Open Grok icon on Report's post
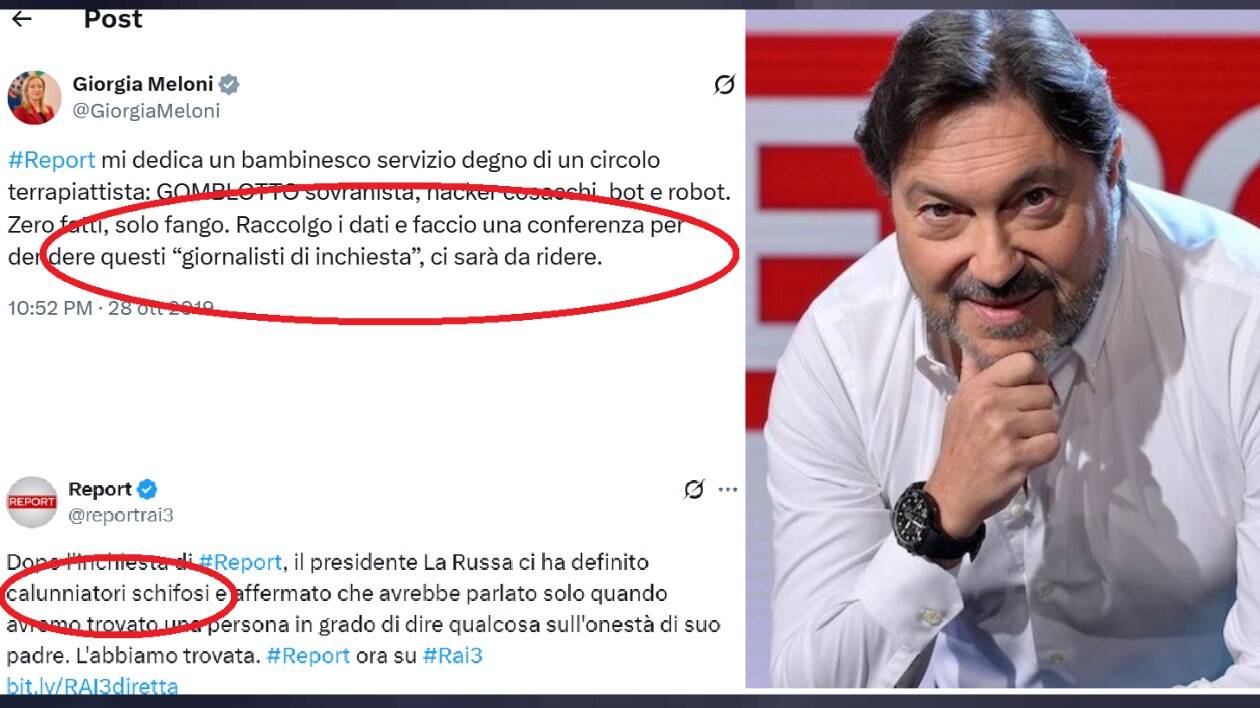 tap(693, 489)
